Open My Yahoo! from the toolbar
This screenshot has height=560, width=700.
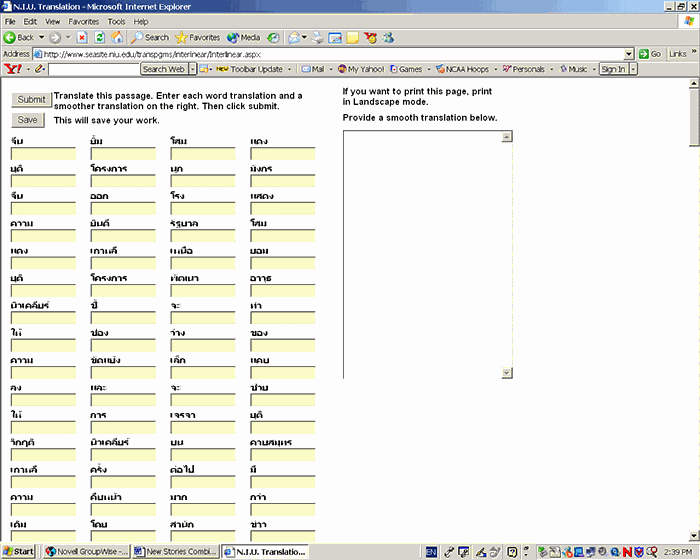coord(361,69)
